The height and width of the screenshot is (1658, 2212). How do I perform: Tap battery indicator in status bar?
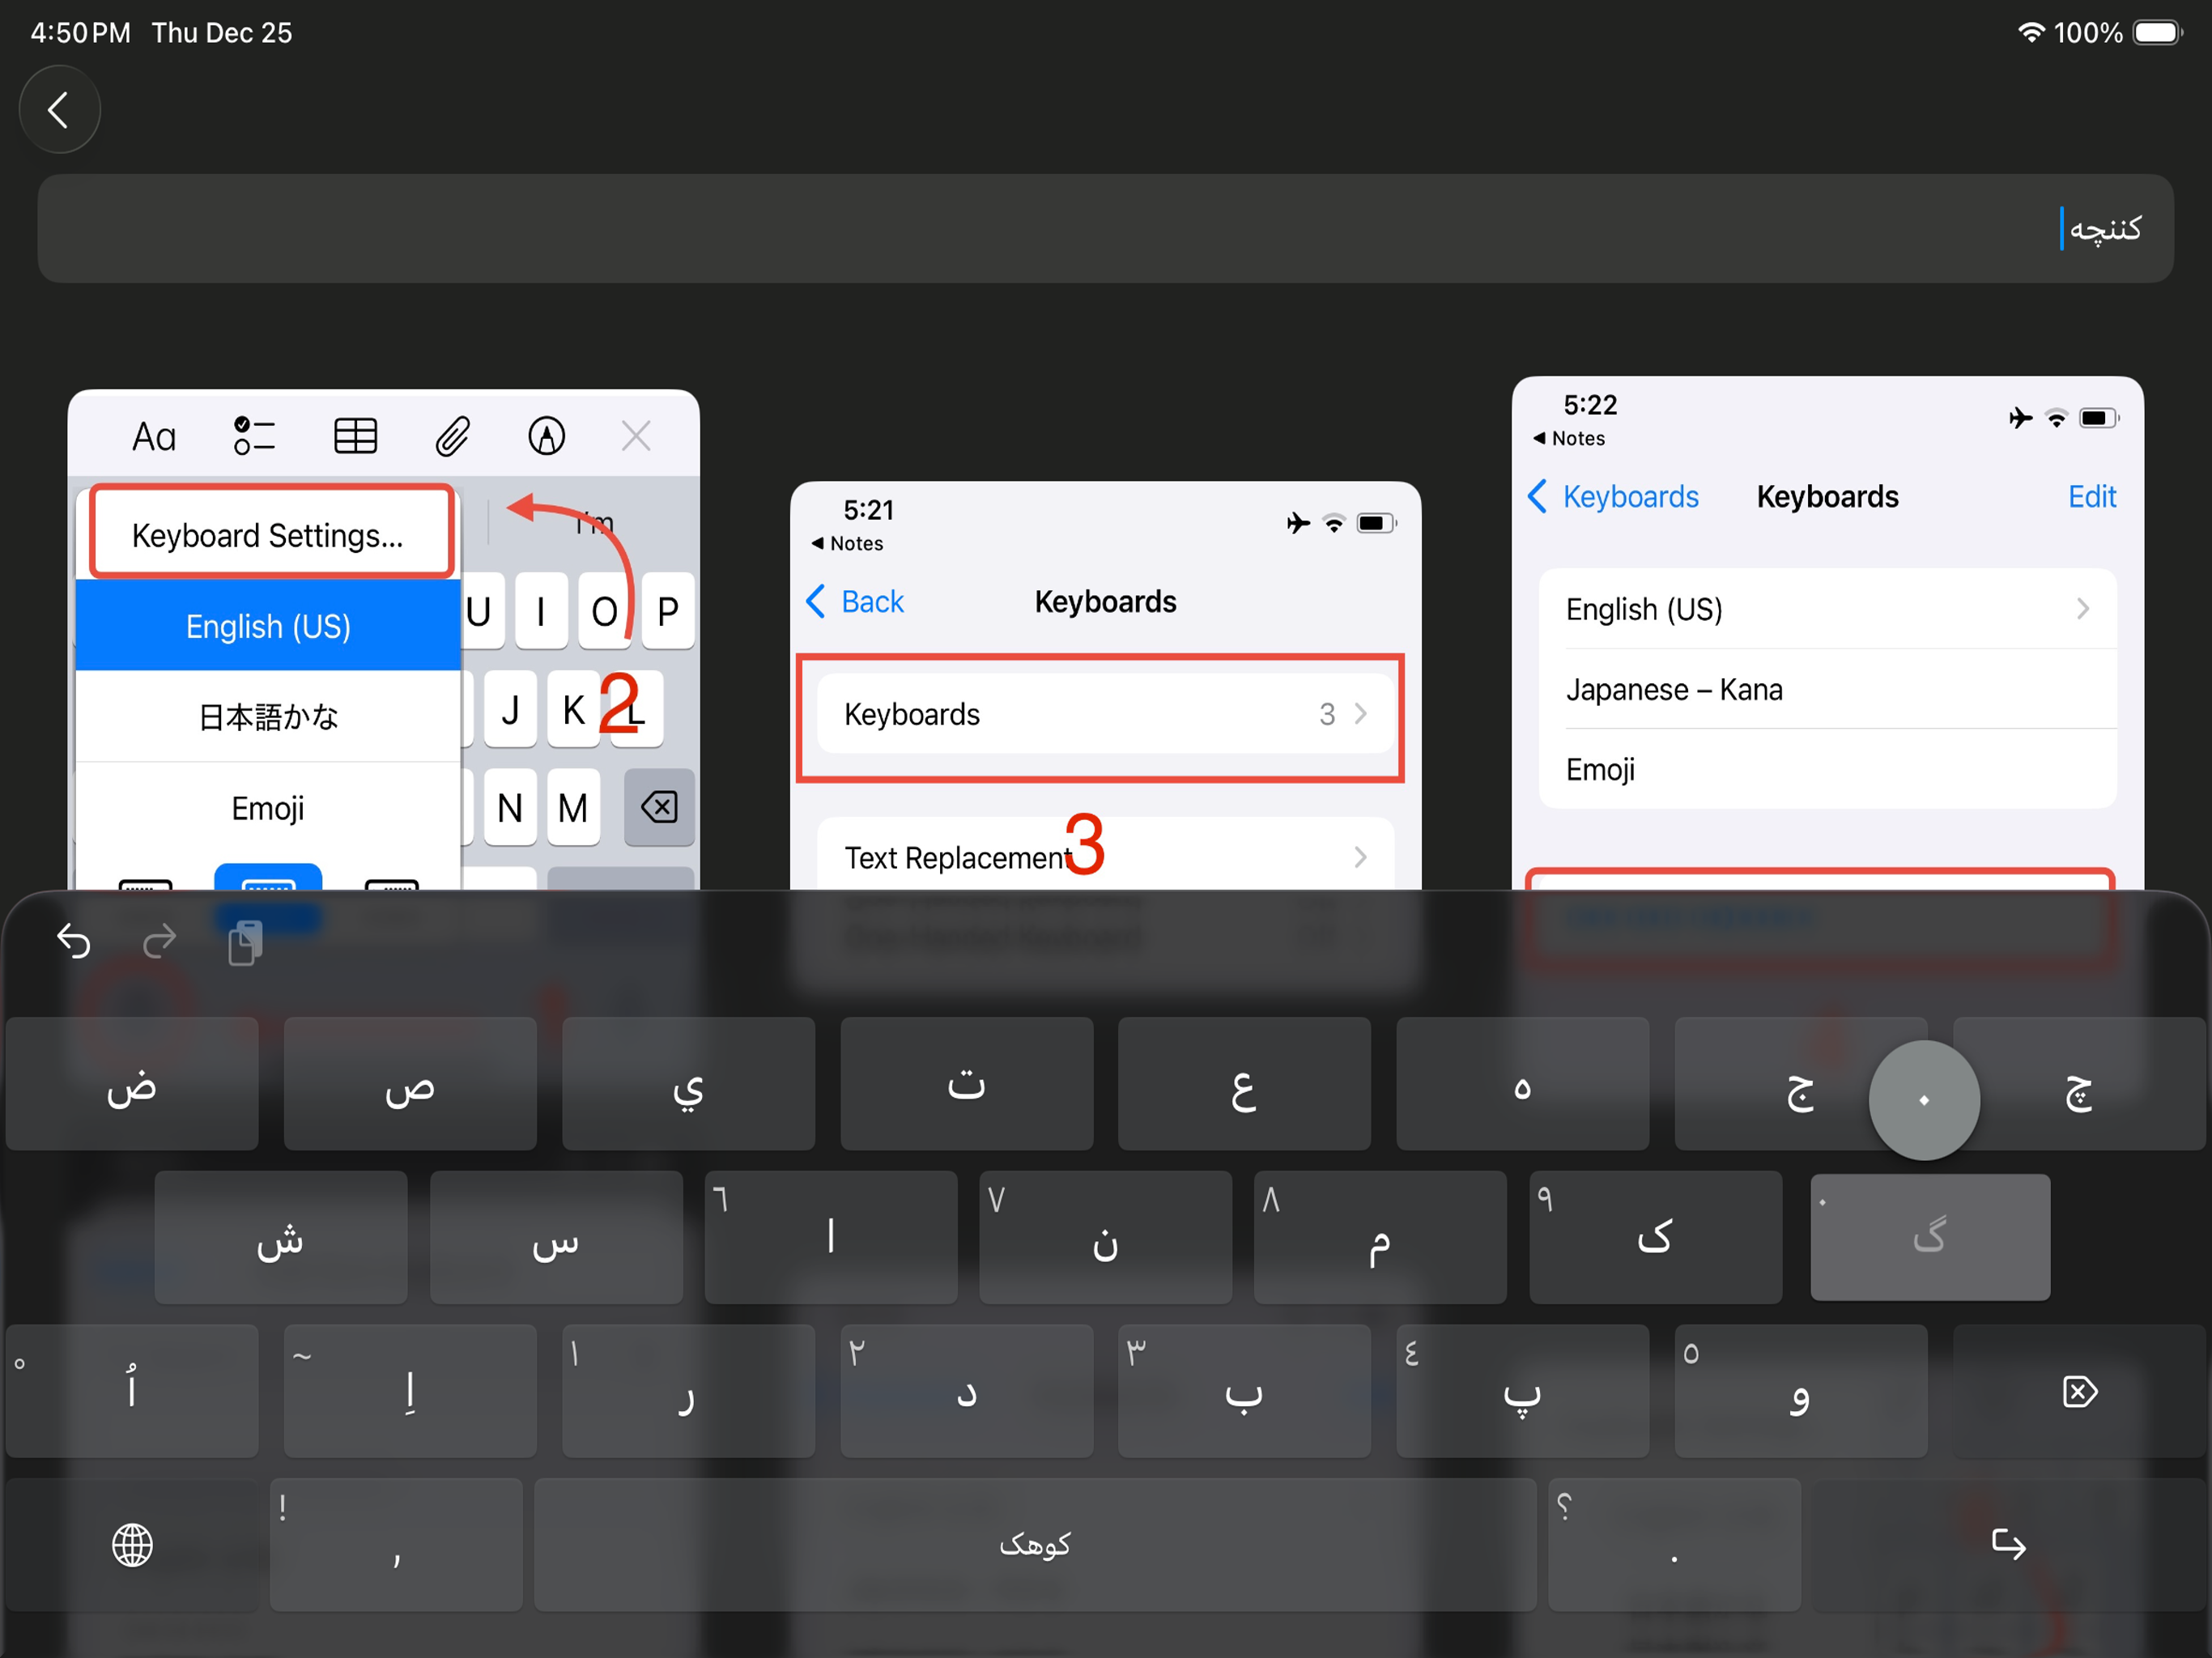[2158, 32]
